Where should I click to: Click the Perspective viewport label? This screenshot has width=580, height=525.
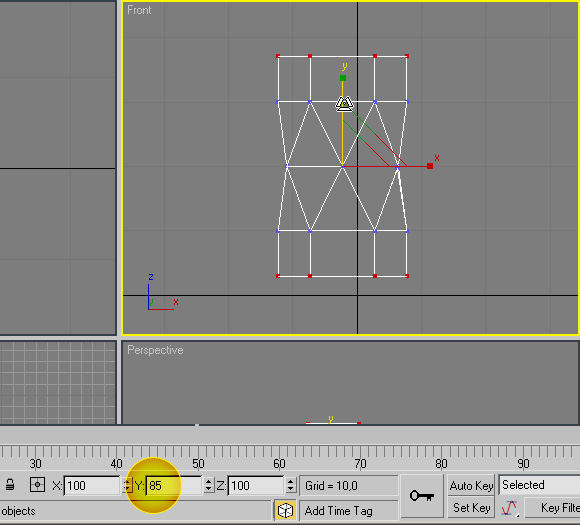coord(155,350)
